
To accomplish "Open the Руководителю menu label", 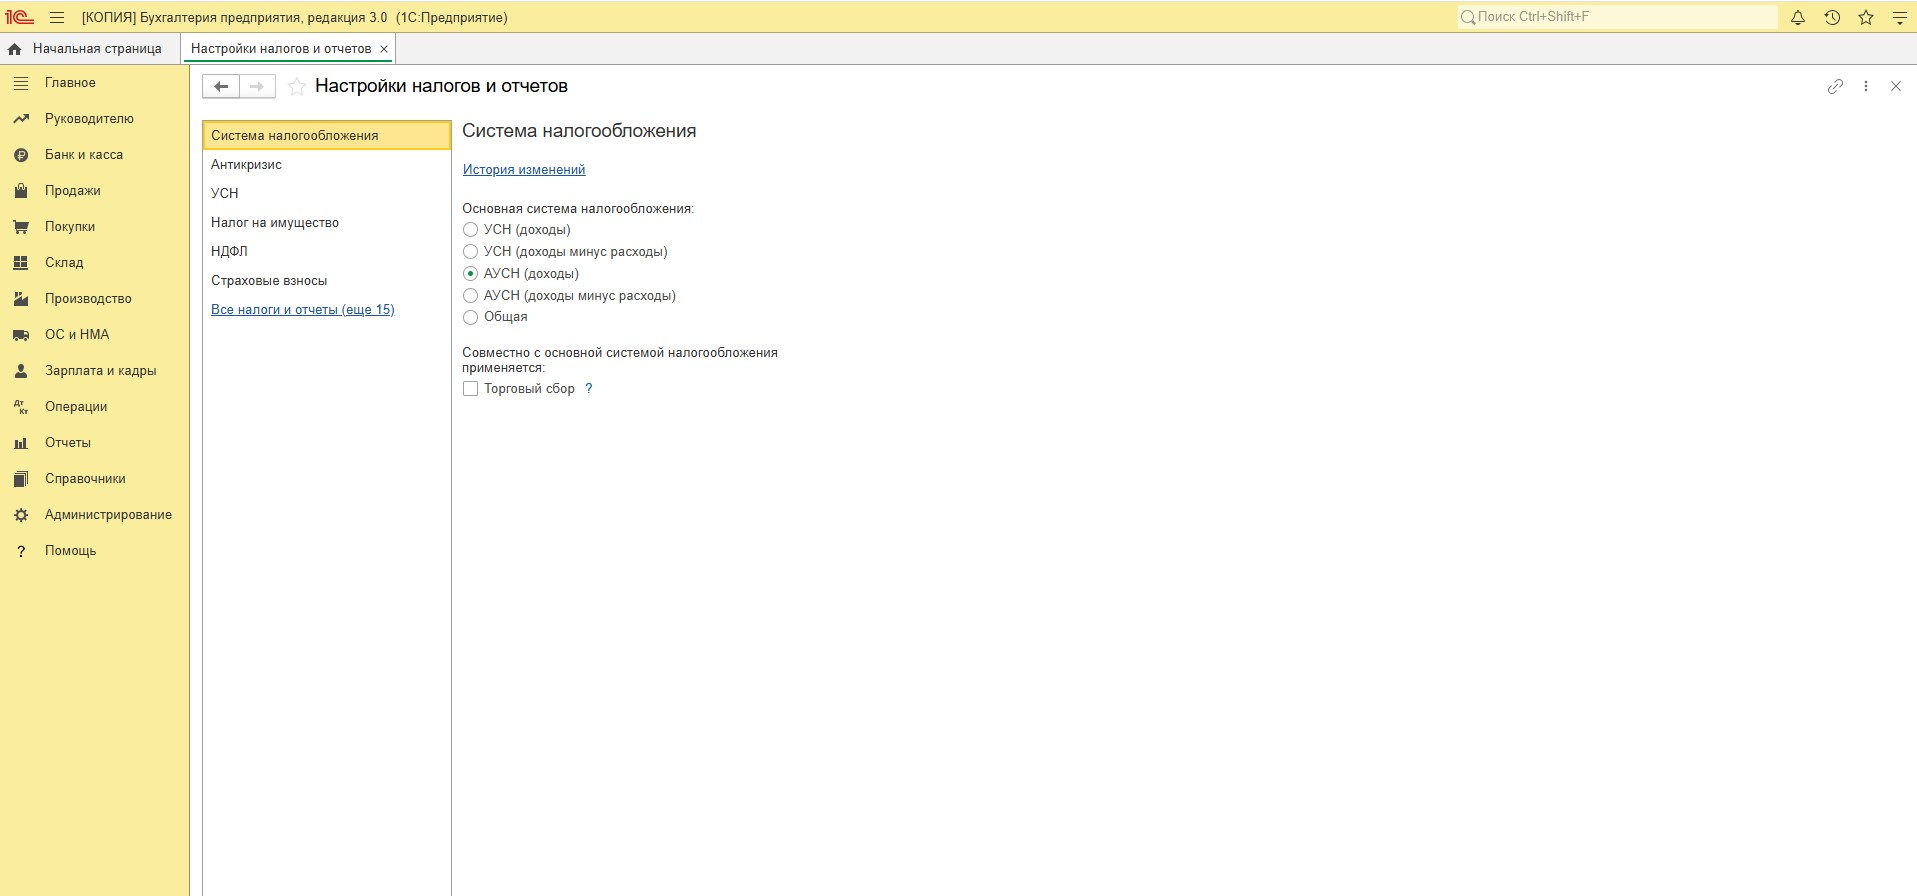I will (89, 119).
